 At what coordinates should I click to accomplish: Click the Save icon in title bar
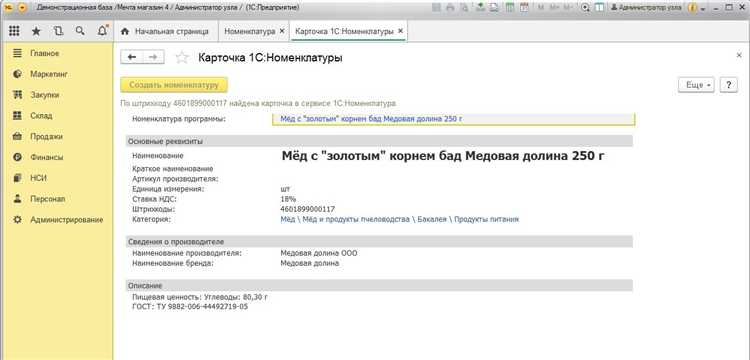(435, 8)
